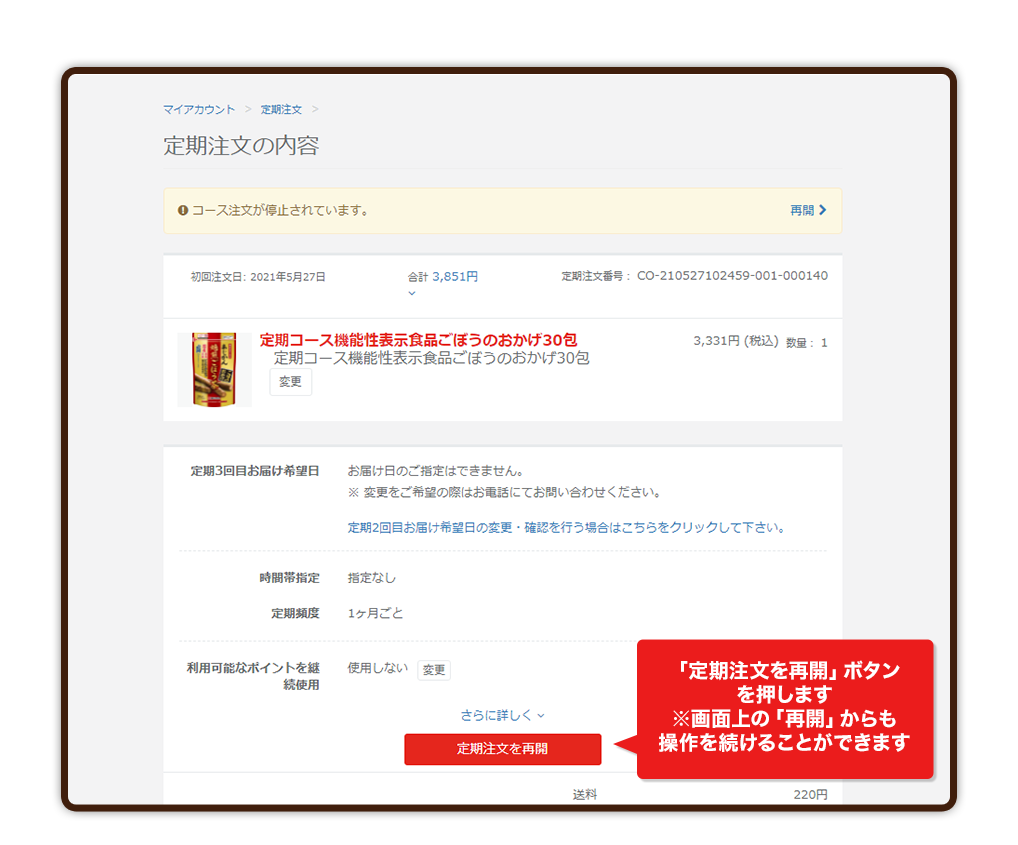Open the マイアカウント breadcrumb link
1018x845 pixels.
point(199,109)
